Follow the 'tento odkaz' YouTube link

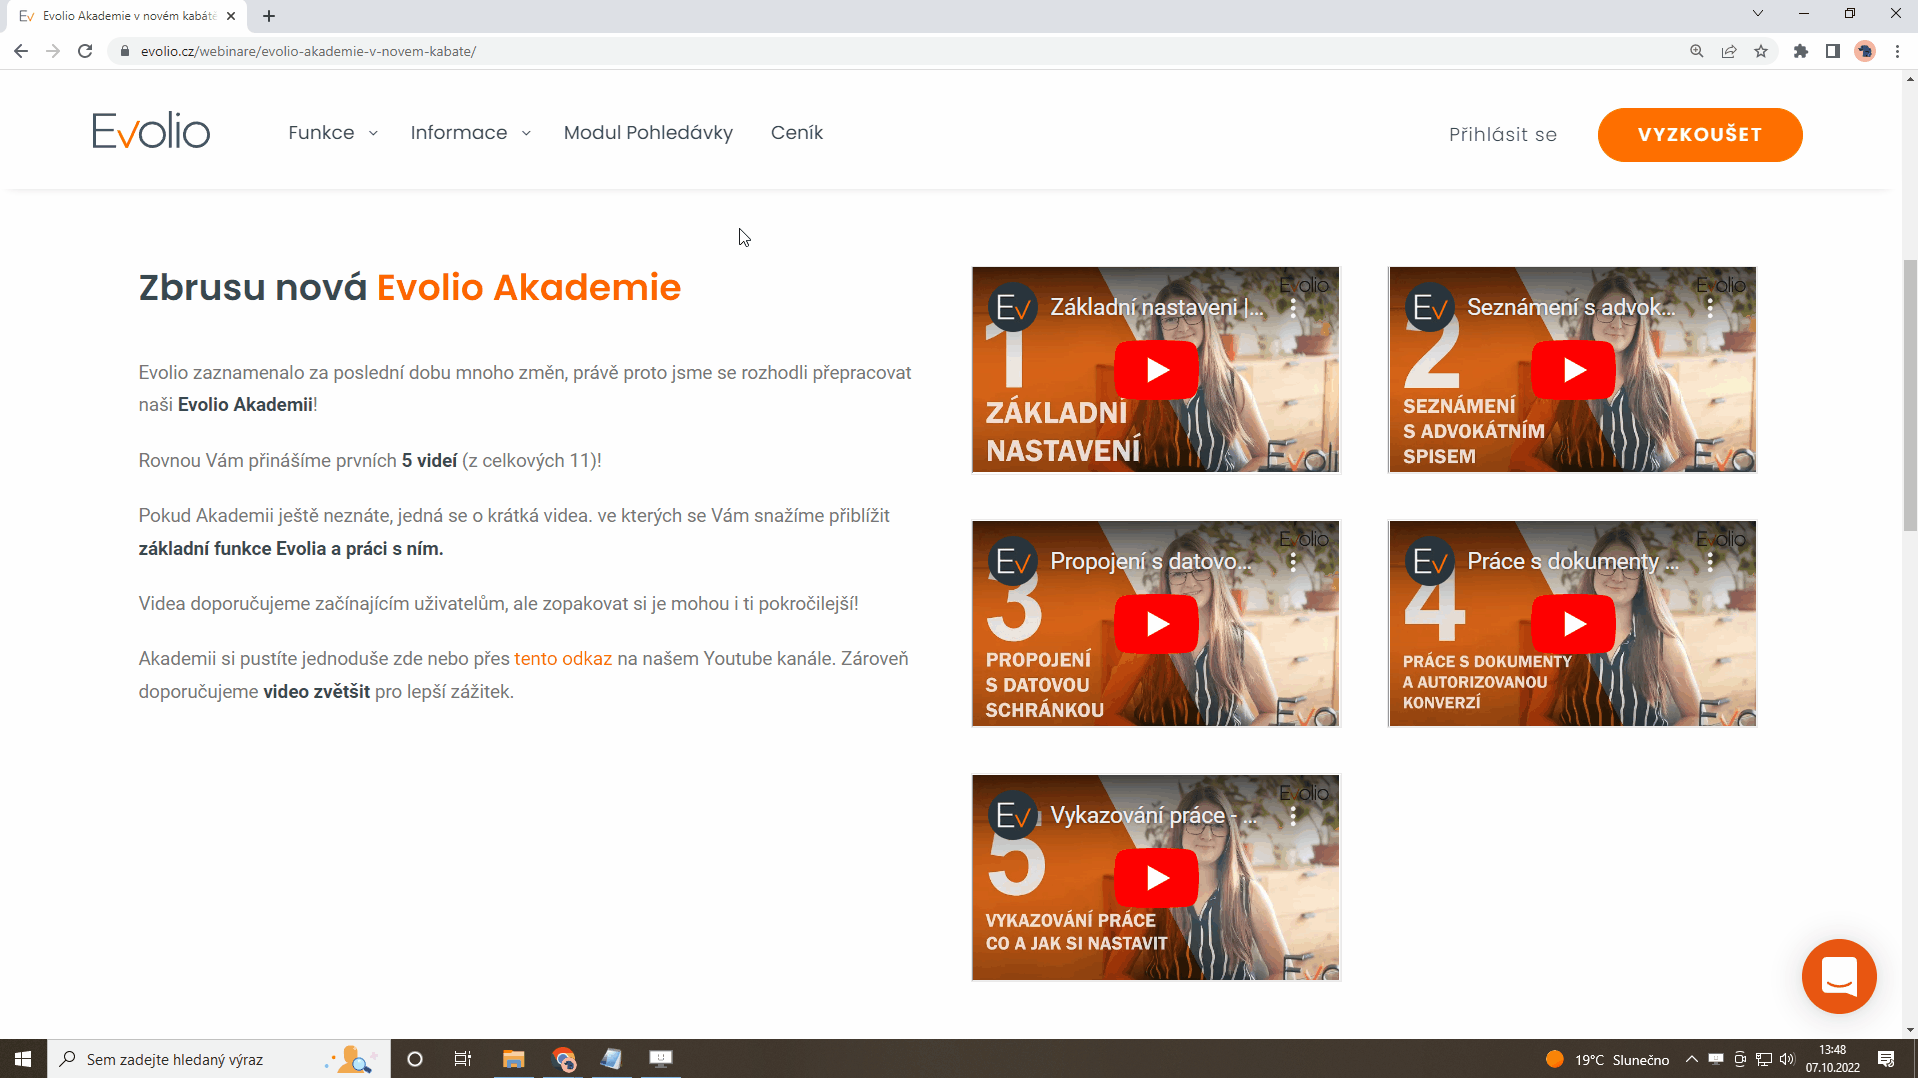coord(563,659)
